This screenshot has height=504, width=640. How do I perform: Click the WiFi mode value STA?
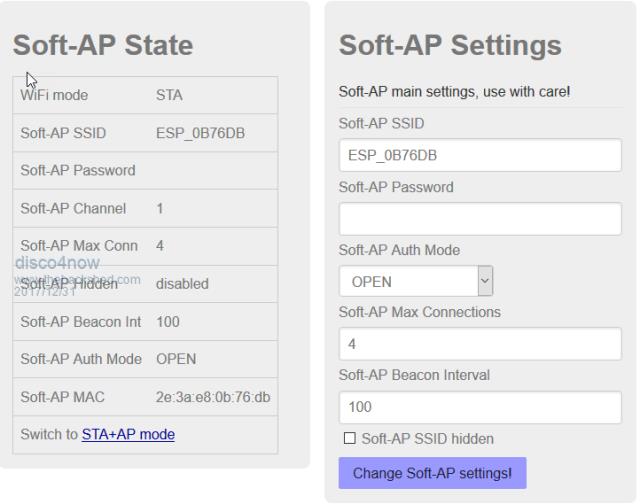point(169,96)
